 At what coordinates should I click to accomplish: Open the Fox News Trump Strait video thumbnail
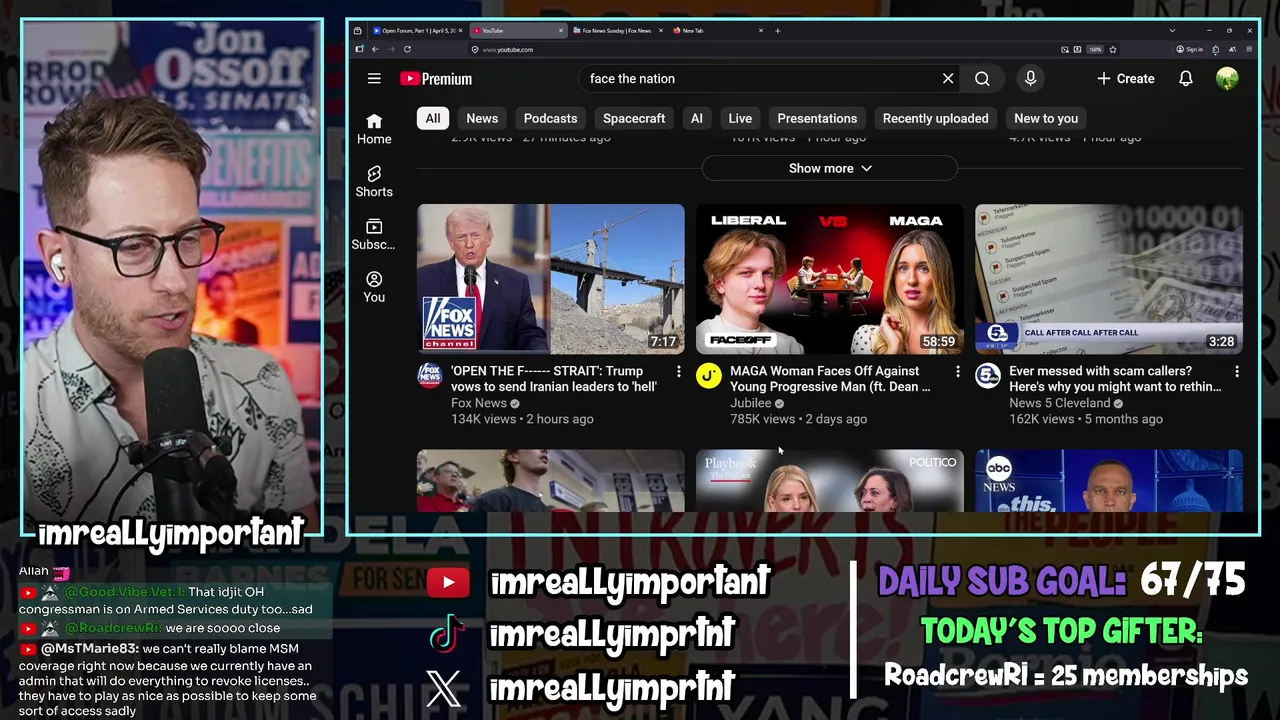[551, 279]
